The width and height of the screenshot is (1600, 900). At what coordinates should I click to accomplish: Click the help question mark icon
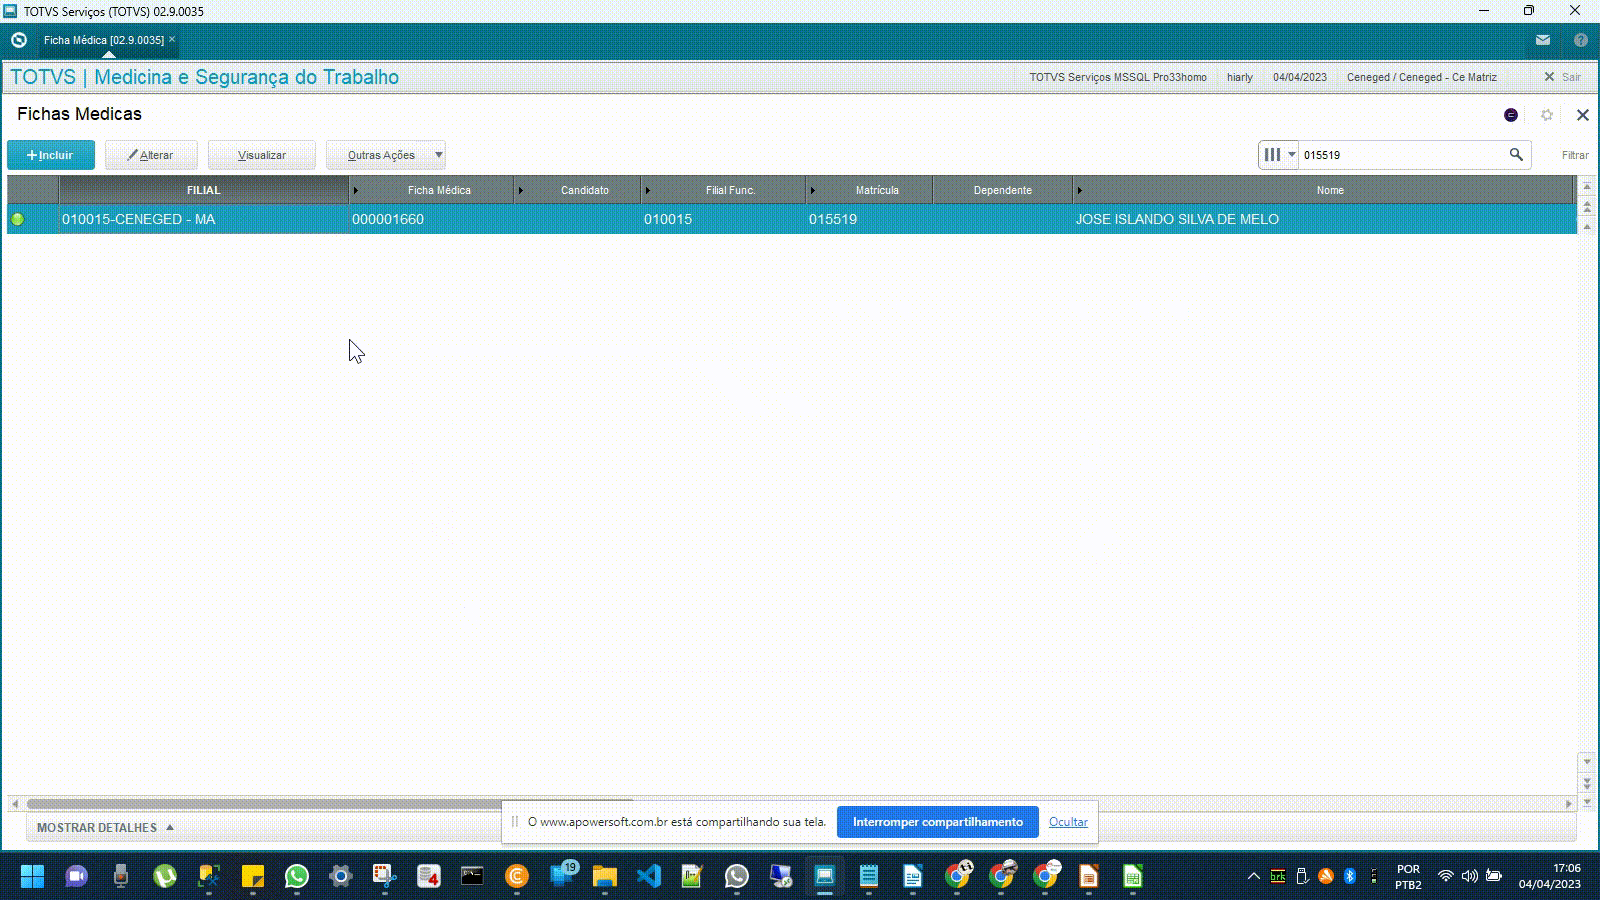tap(1581, 40)
